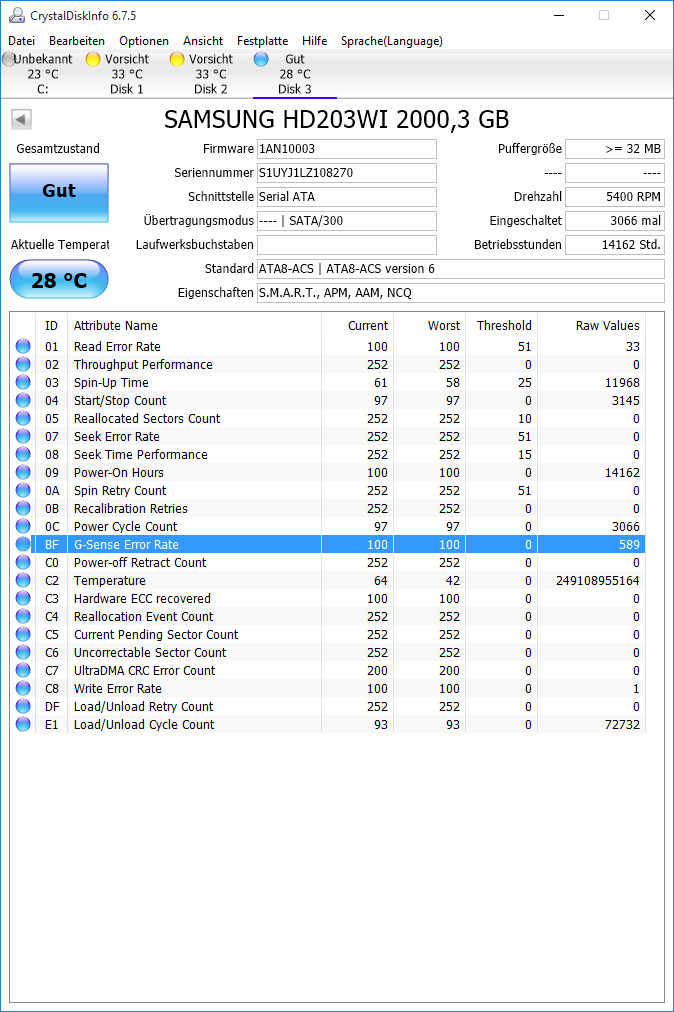Click the status orb of Power-off Retract Count row
The width and height of the screenshot is (674, 1012).
click(x=23, y=563)
